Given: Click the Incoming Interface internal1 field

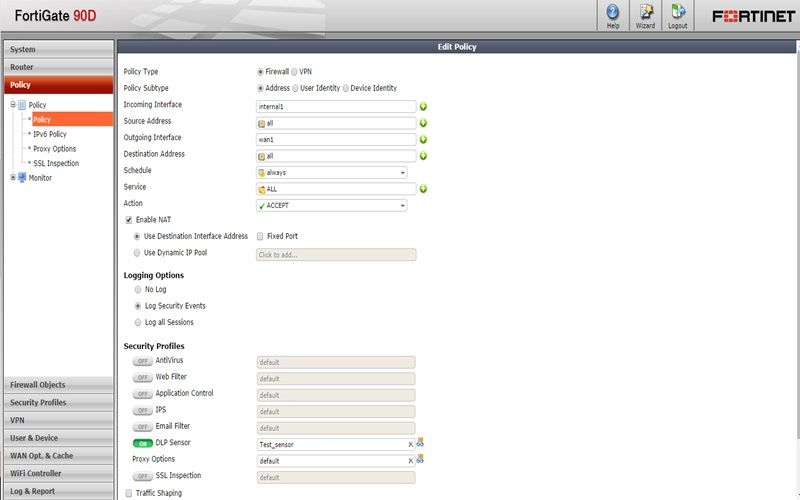Looking at the screenshot, I should (x=336, y=107).
